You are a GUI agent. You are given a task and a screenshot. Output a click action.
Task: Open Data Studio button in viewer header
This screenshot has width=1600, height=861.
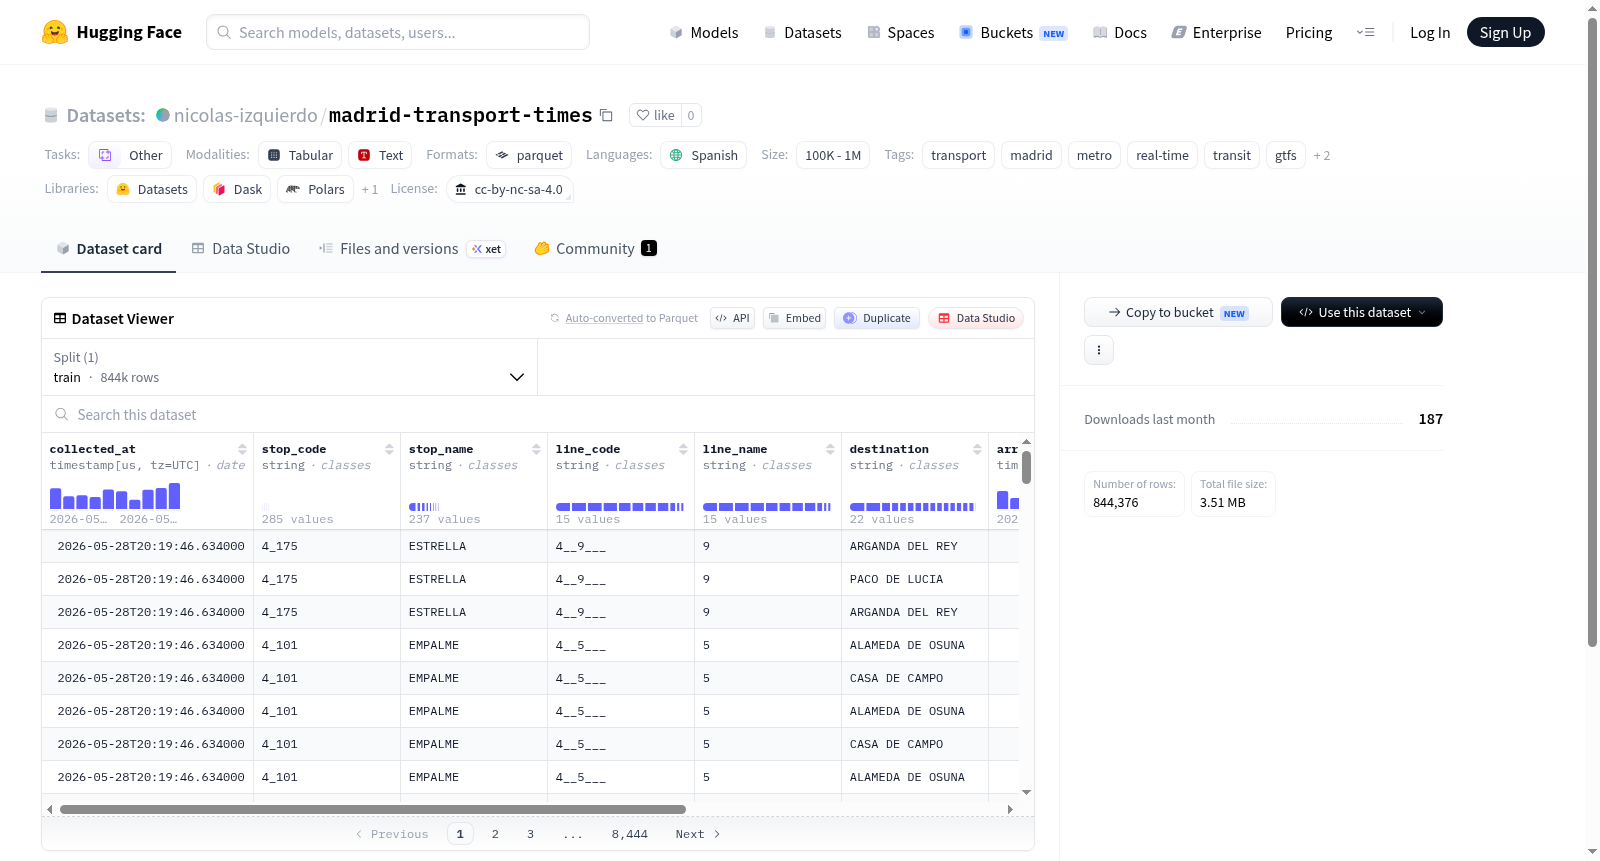[x=976, y=318]
